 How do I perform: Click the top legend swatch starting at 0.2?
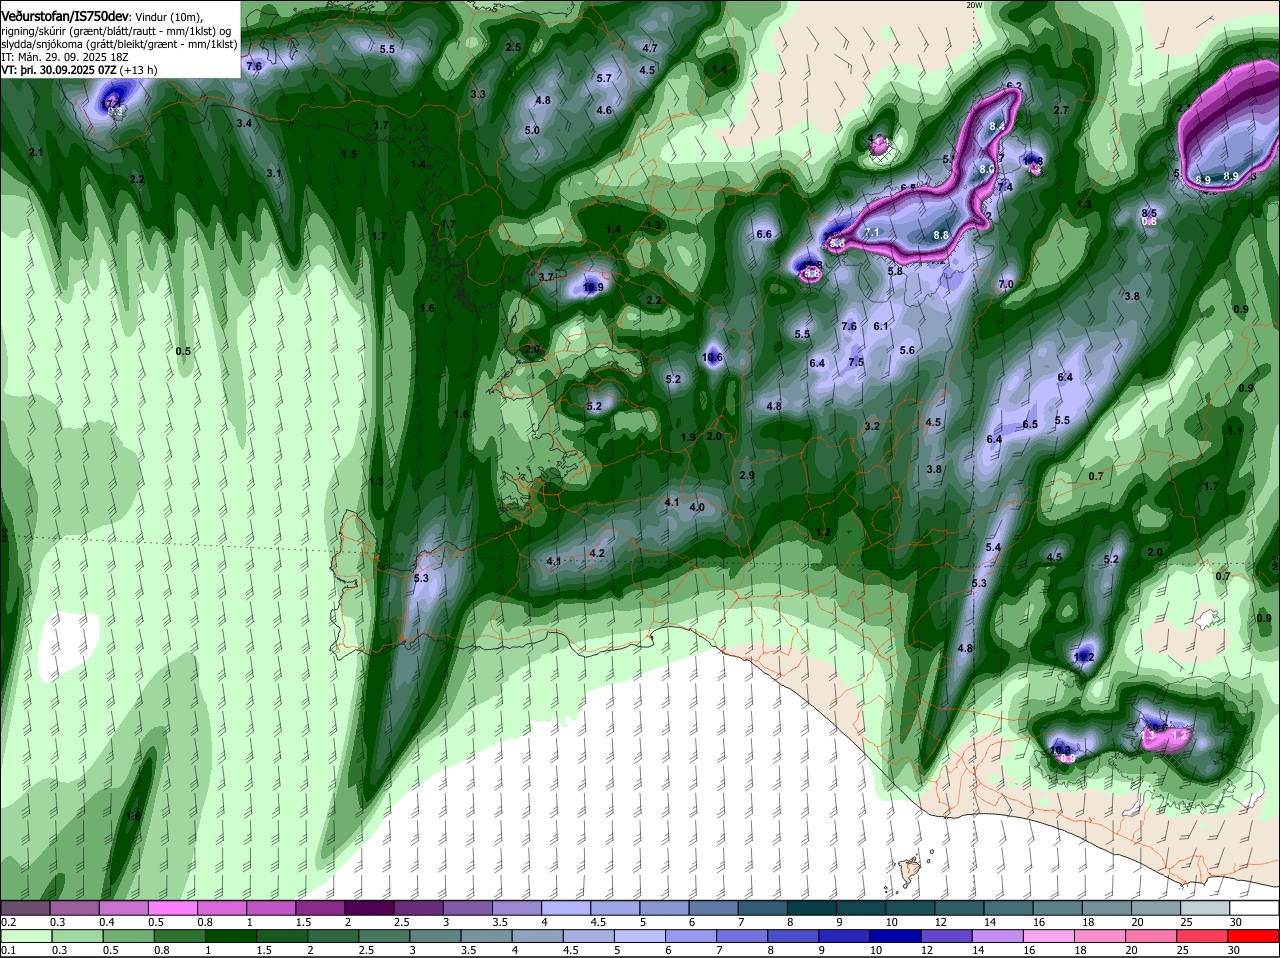pyautogui.click(x=25, y=907)
